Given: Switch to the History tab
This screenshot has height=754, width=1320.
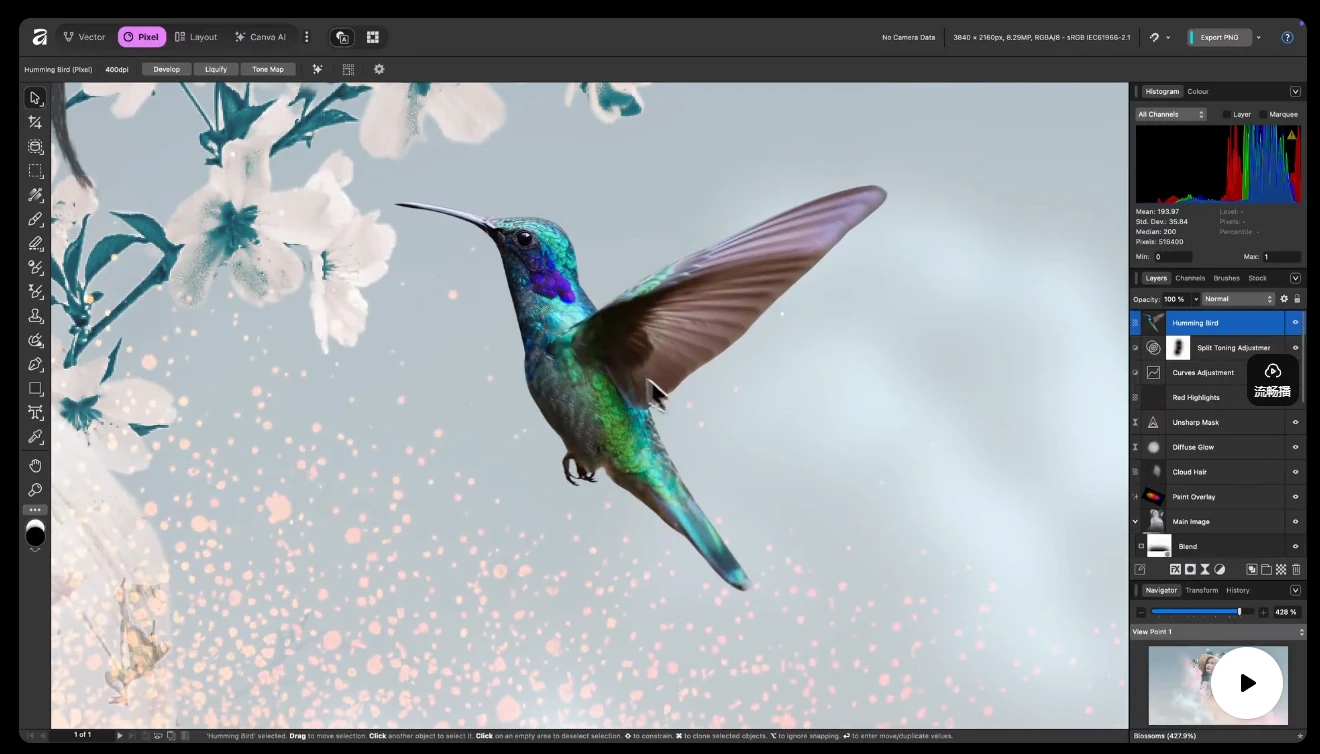Looking at the screenshot, I should click(x=1238, y=590).
